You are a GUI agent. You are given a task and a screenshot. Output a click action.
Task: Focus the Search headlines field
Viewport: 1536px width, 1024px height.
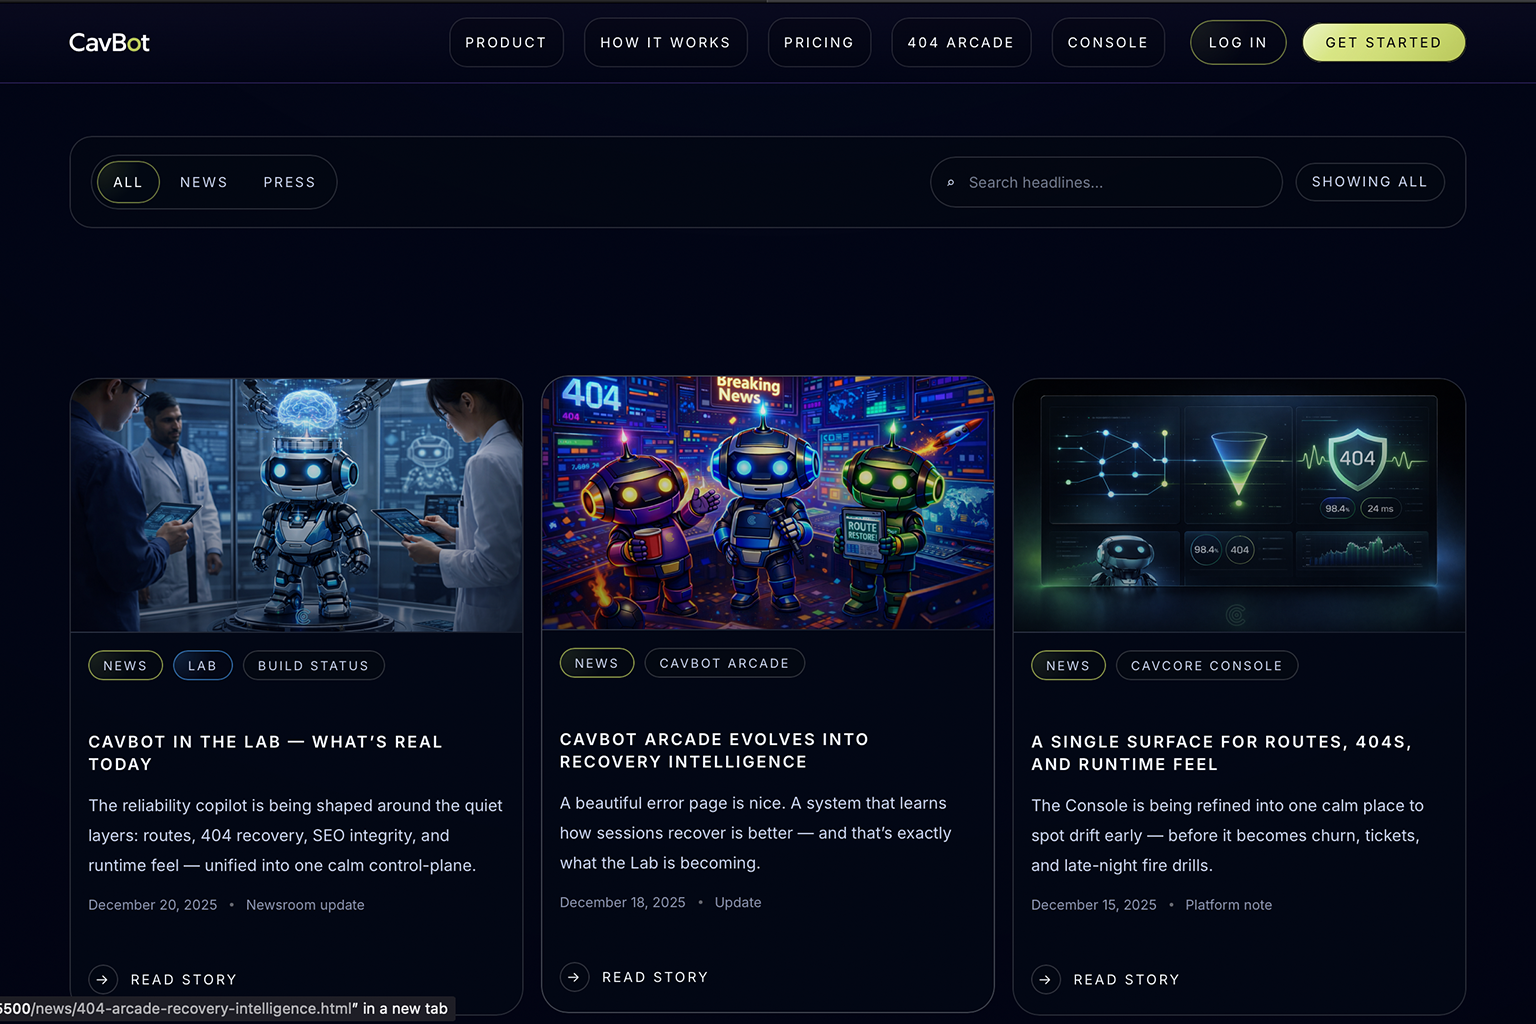[1115, 182]
